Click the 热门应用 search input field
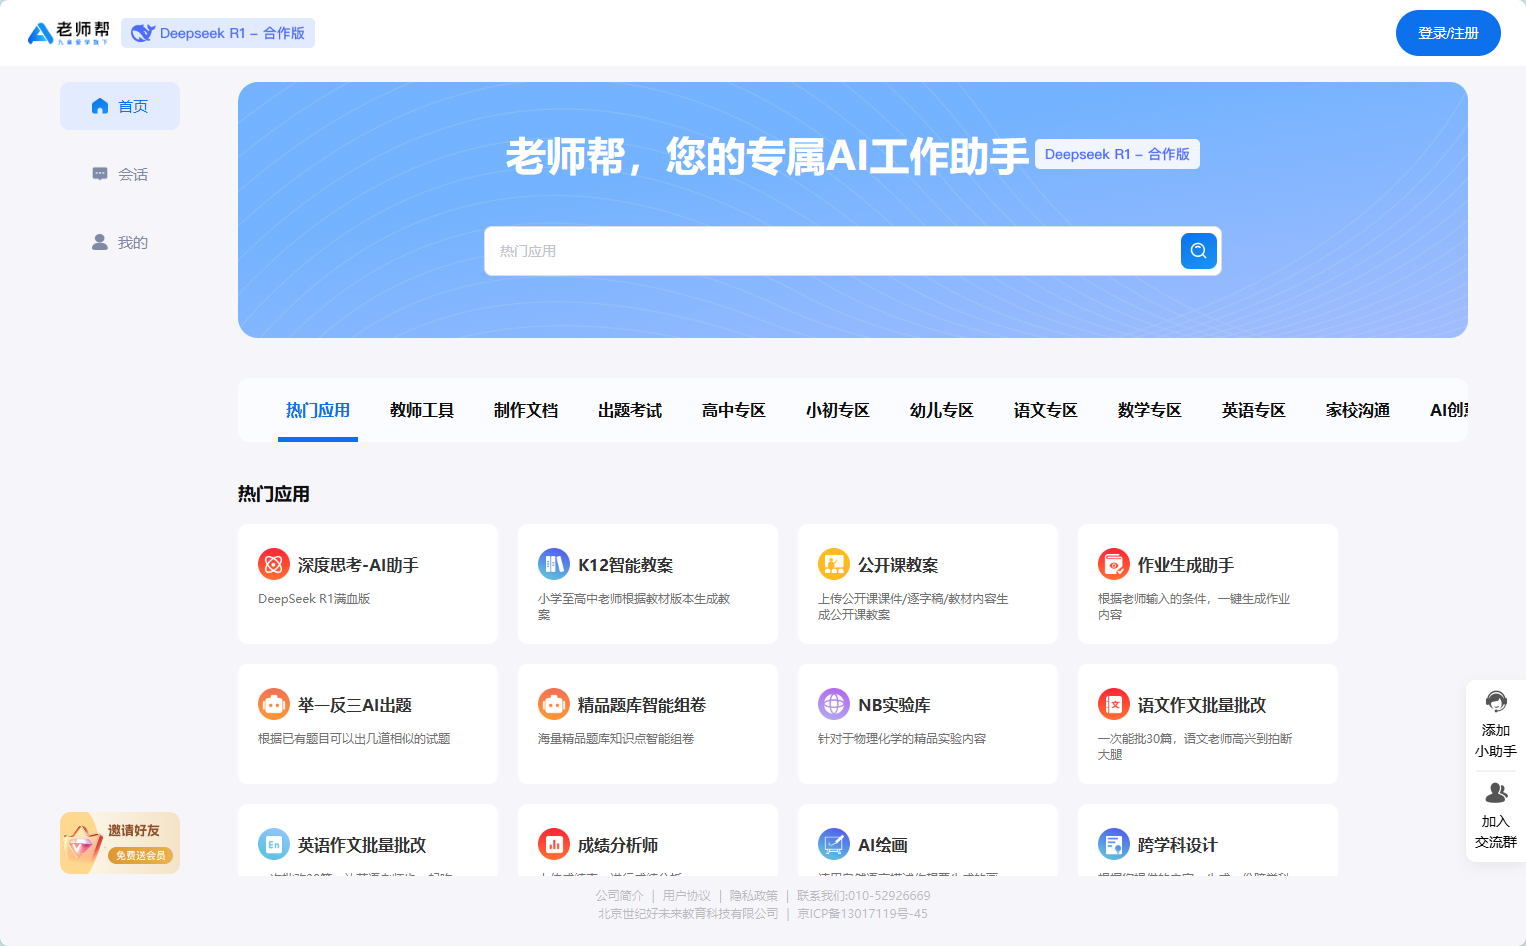This screenshot has height=946, width=1526. click(832, 251)
